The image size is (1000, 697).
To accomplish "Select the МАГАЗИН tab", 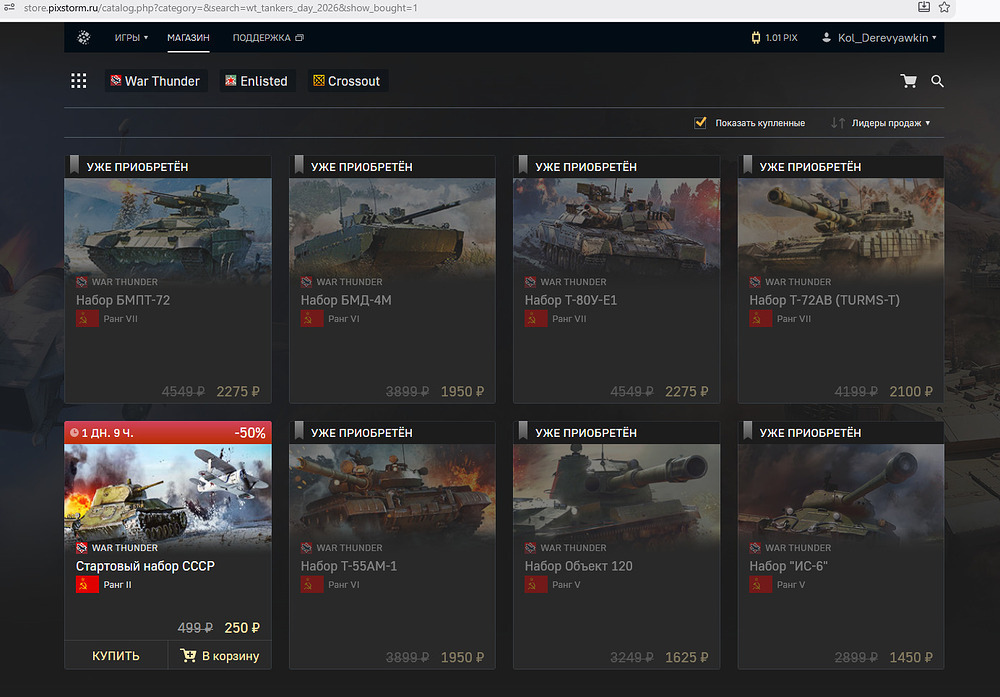I will coord(188,38).
